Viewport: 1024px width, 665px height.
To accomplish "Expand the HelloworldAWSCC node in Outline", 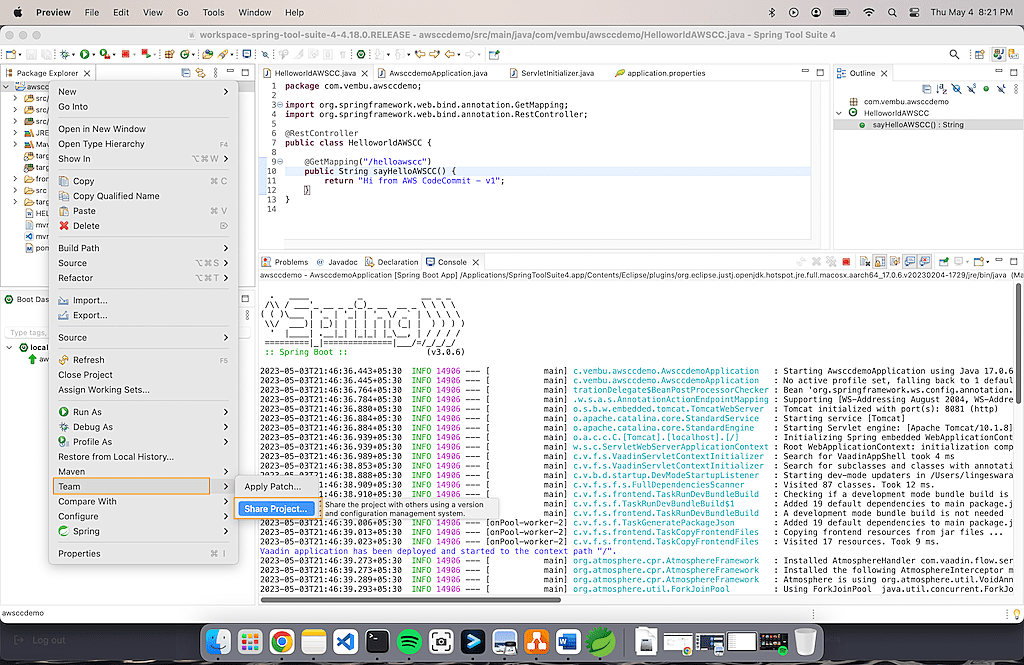I will tap(839, 113).
